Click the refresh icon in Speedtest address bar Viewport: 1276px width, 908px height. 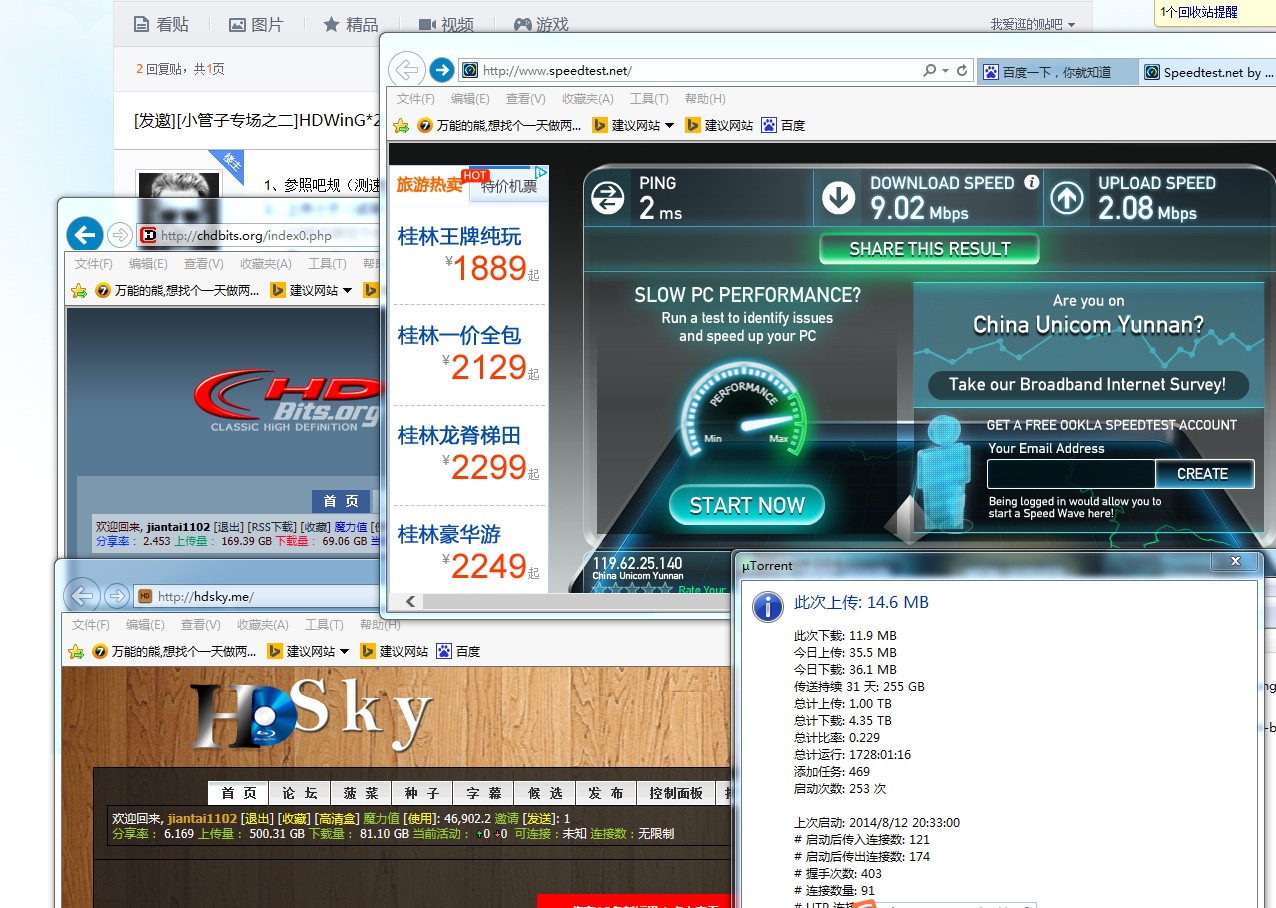click(962, 71)
